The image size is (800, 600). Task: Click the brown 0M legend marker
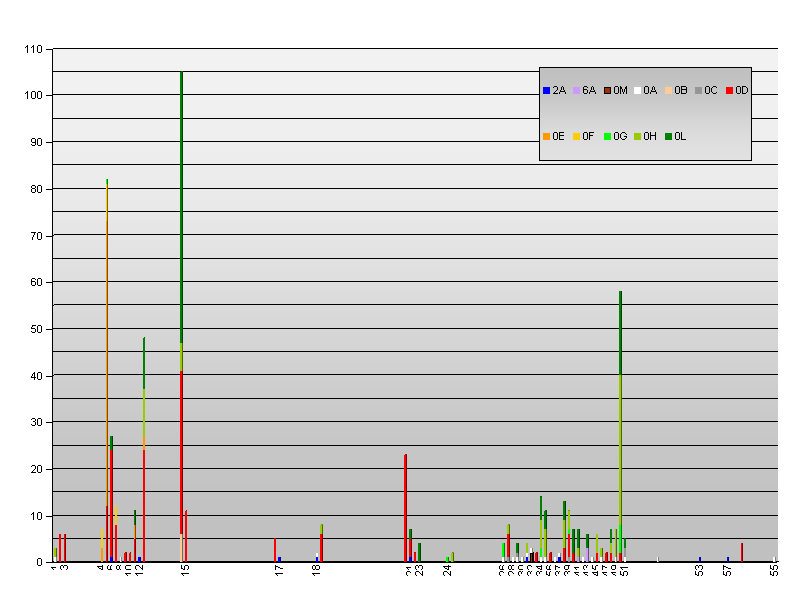pyautogui.click(x=607, y=91)
